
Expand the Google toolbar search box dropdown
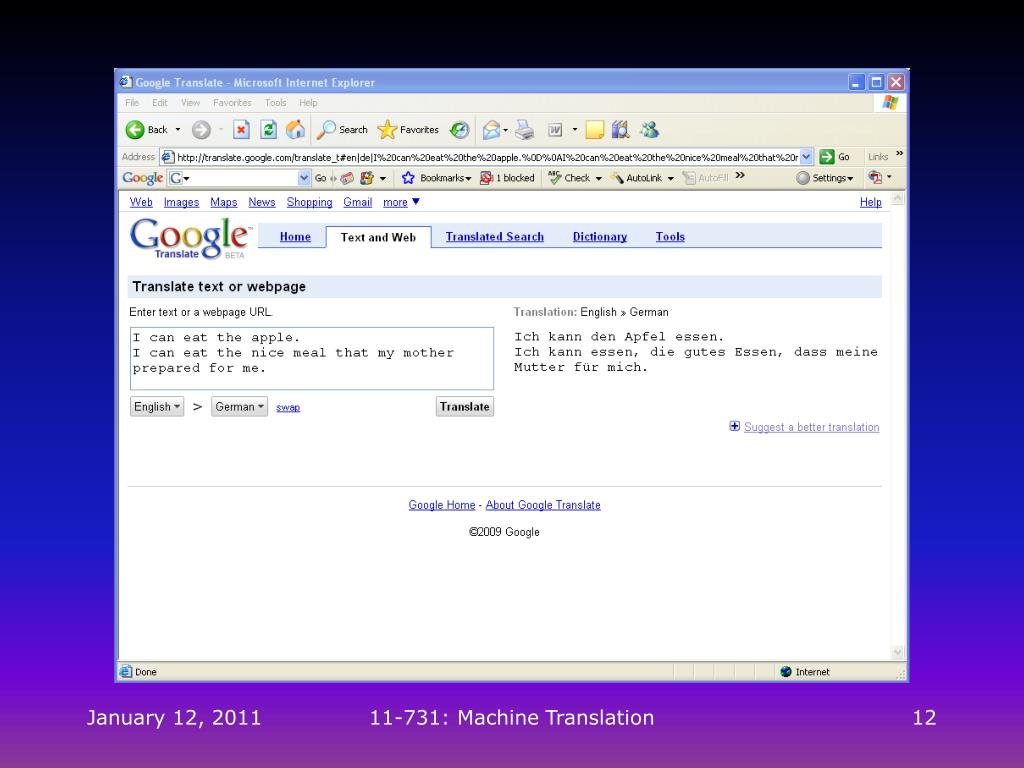pos(304,178)
